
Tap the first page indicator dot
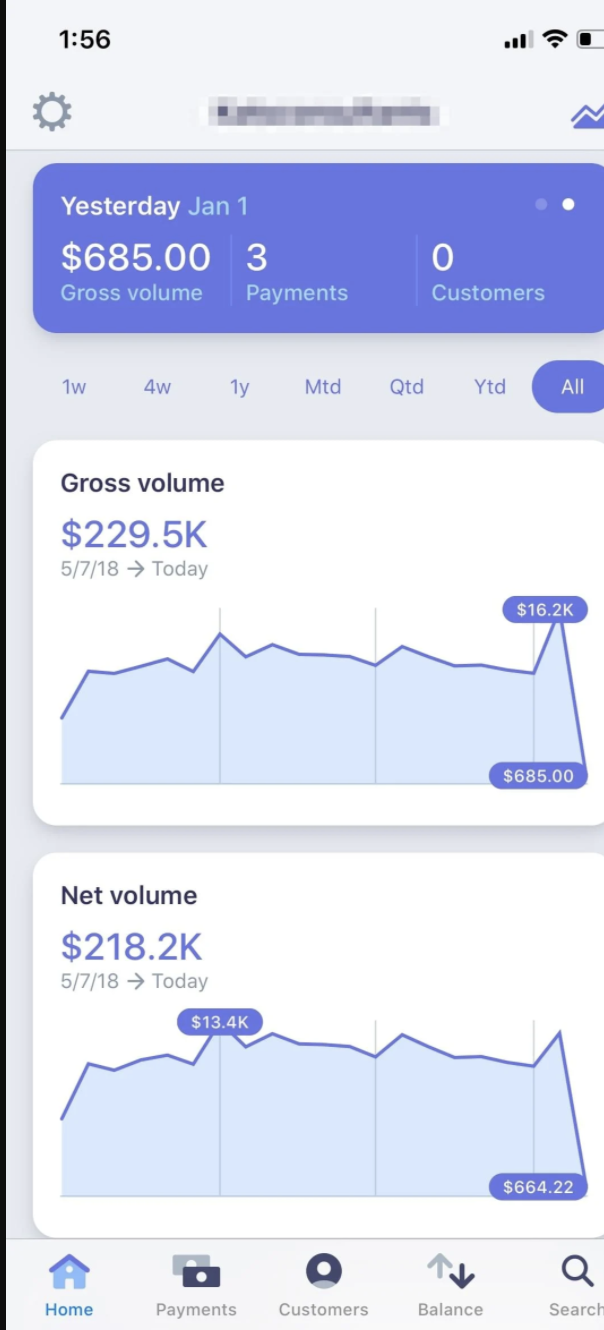pyautogui.click(x=541, y=205)
